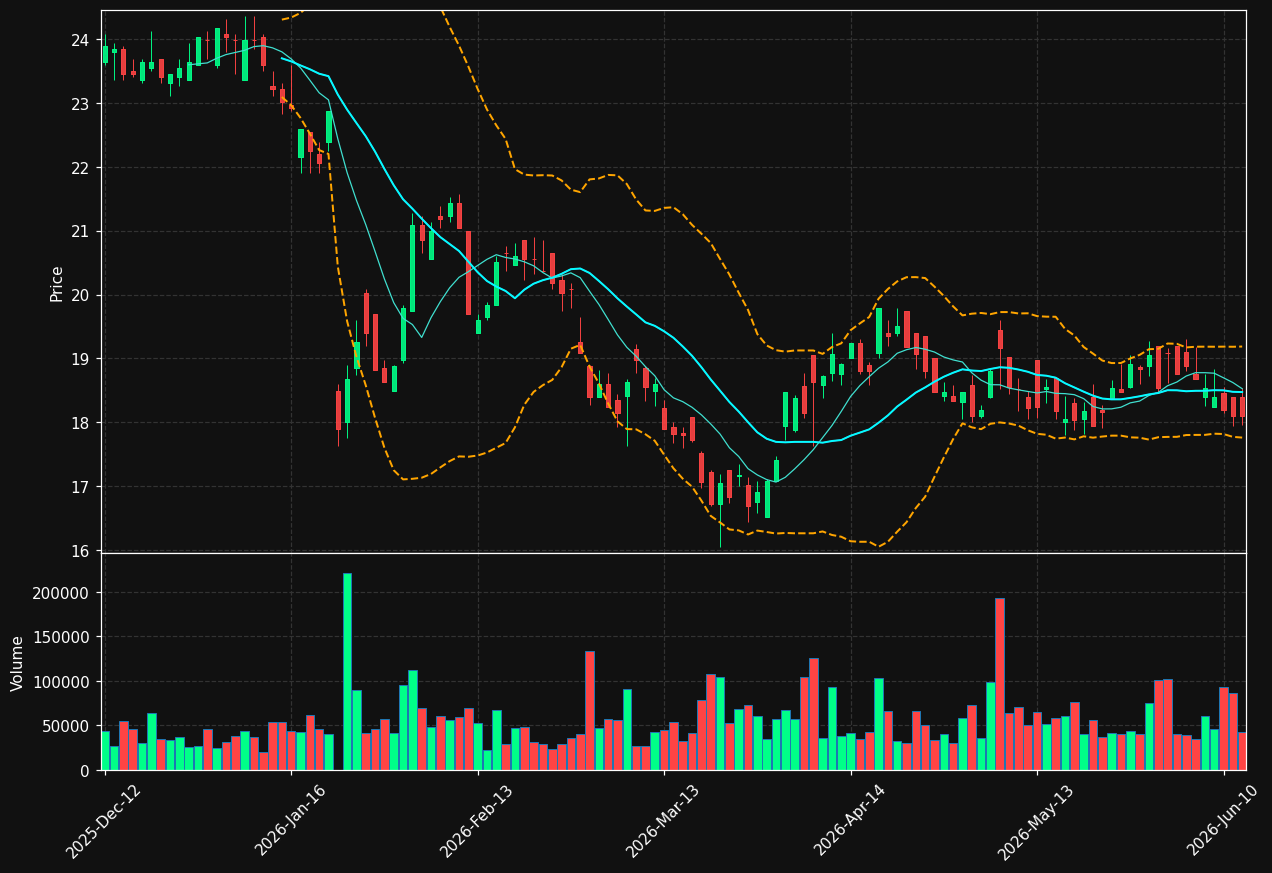This screenshot has height=873, width=1272.
Task: Click the price tick label 21
Action: [x=81, y=232]
